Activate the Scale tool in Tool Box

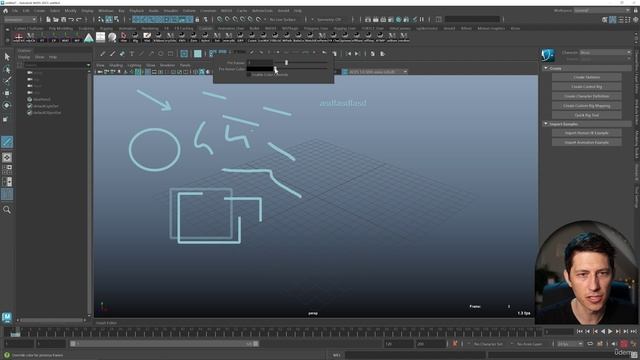click(x=6, y=119)
